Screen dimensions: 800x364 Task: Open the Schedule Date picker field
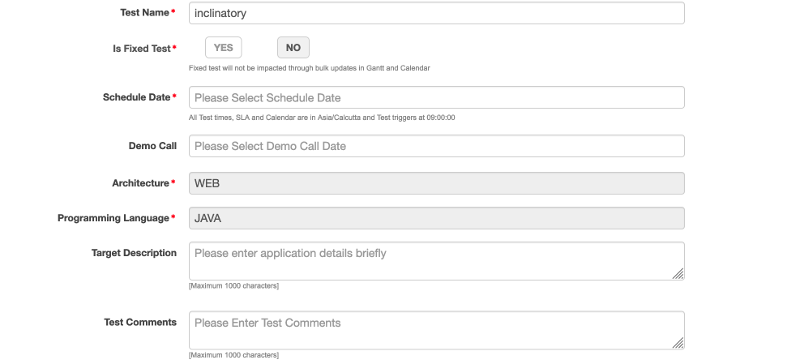pyautogui.click(x=436, y=98)
